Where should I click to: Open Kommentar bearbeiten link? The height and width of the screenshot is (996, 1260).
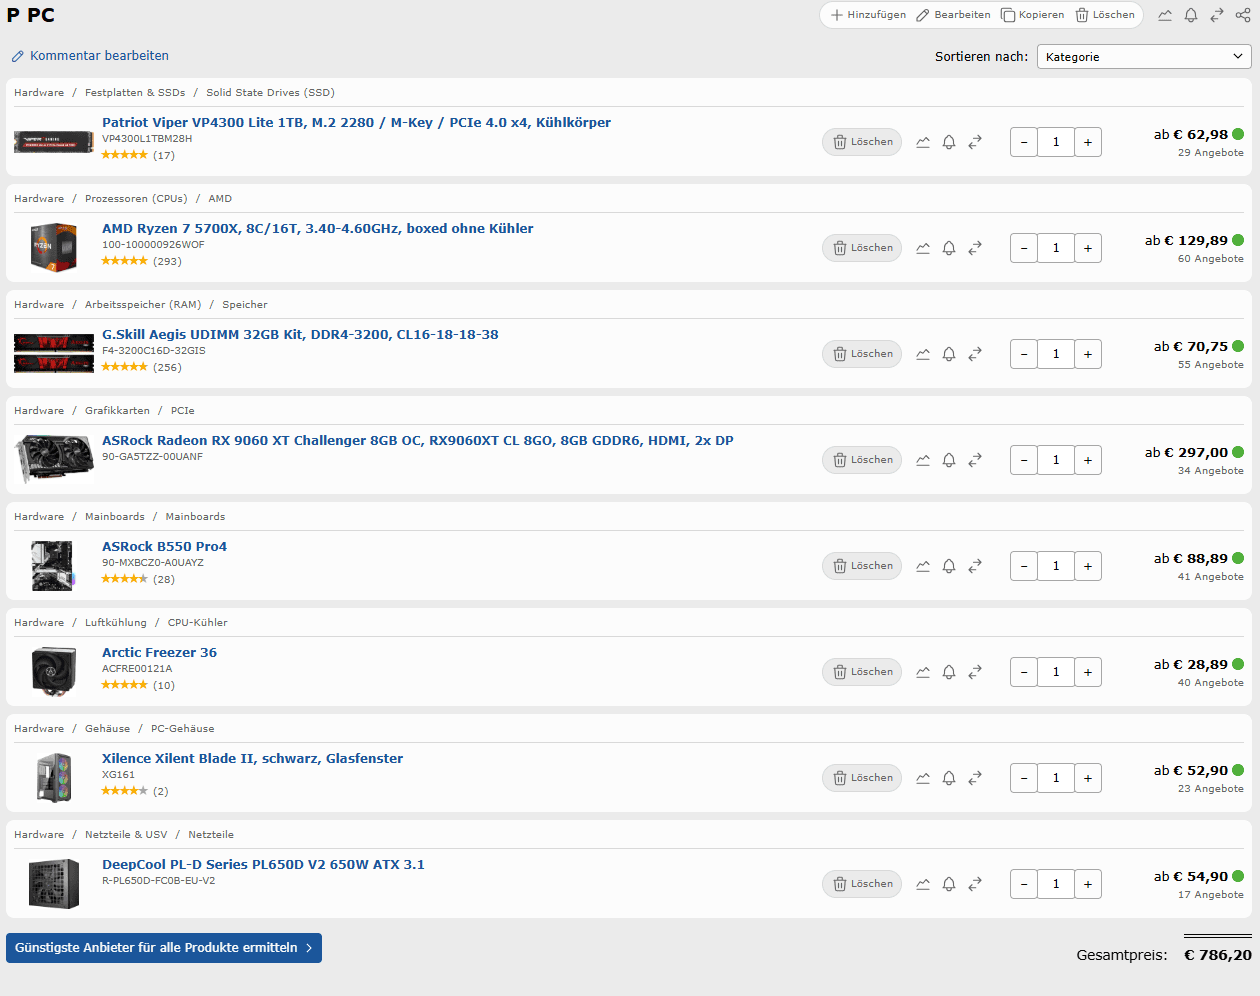tap(90, 56)
